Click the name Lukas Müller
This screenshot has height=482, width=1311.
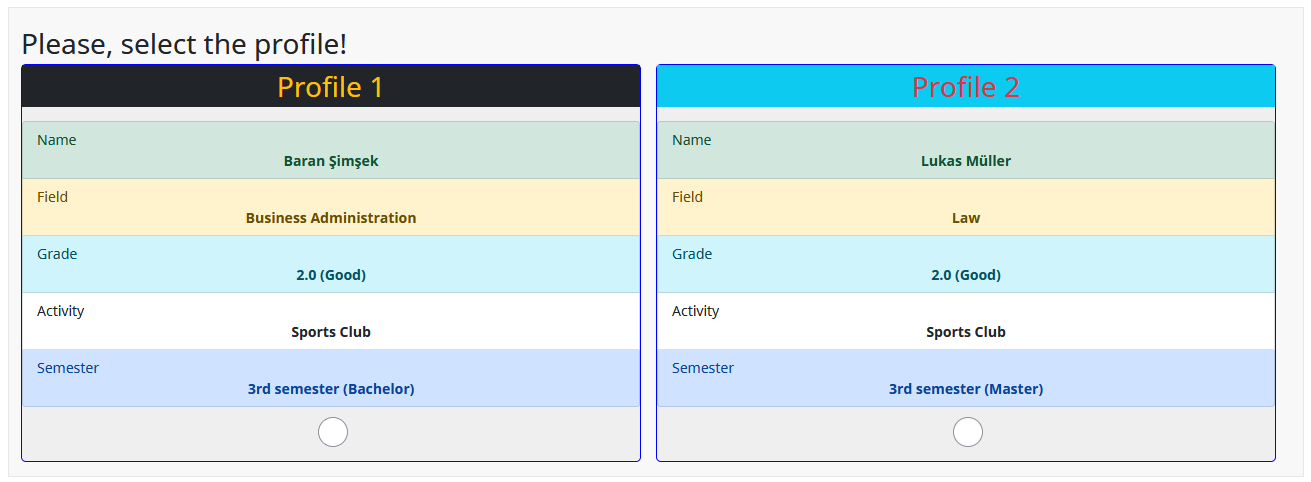(x=966, y=161)
